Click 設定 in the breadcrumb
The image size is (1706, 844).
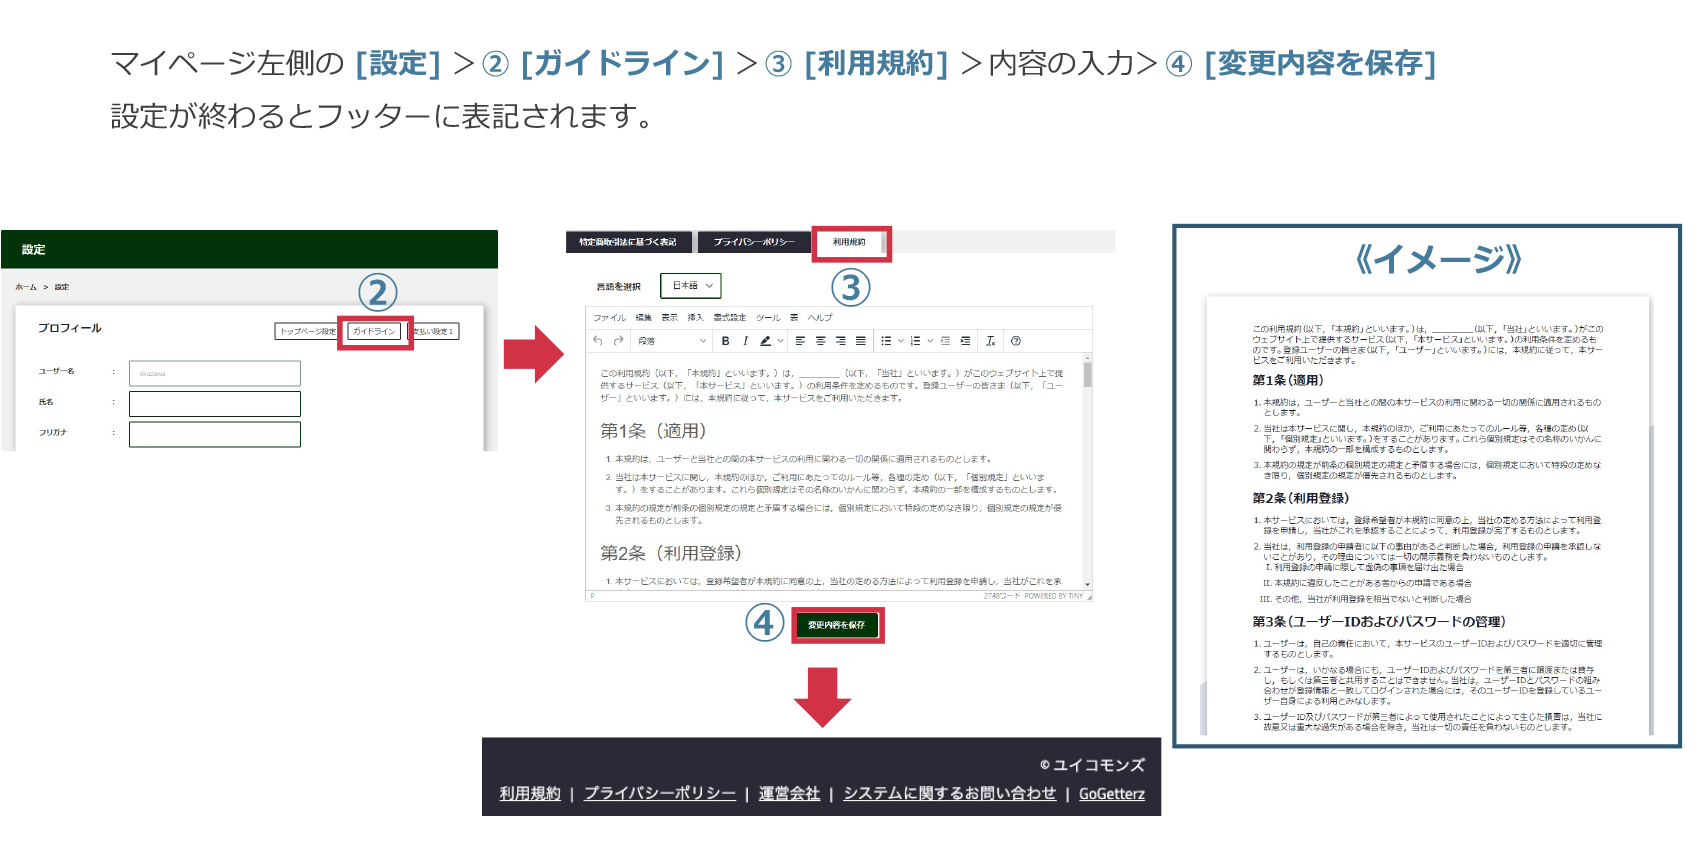[62, 287]
